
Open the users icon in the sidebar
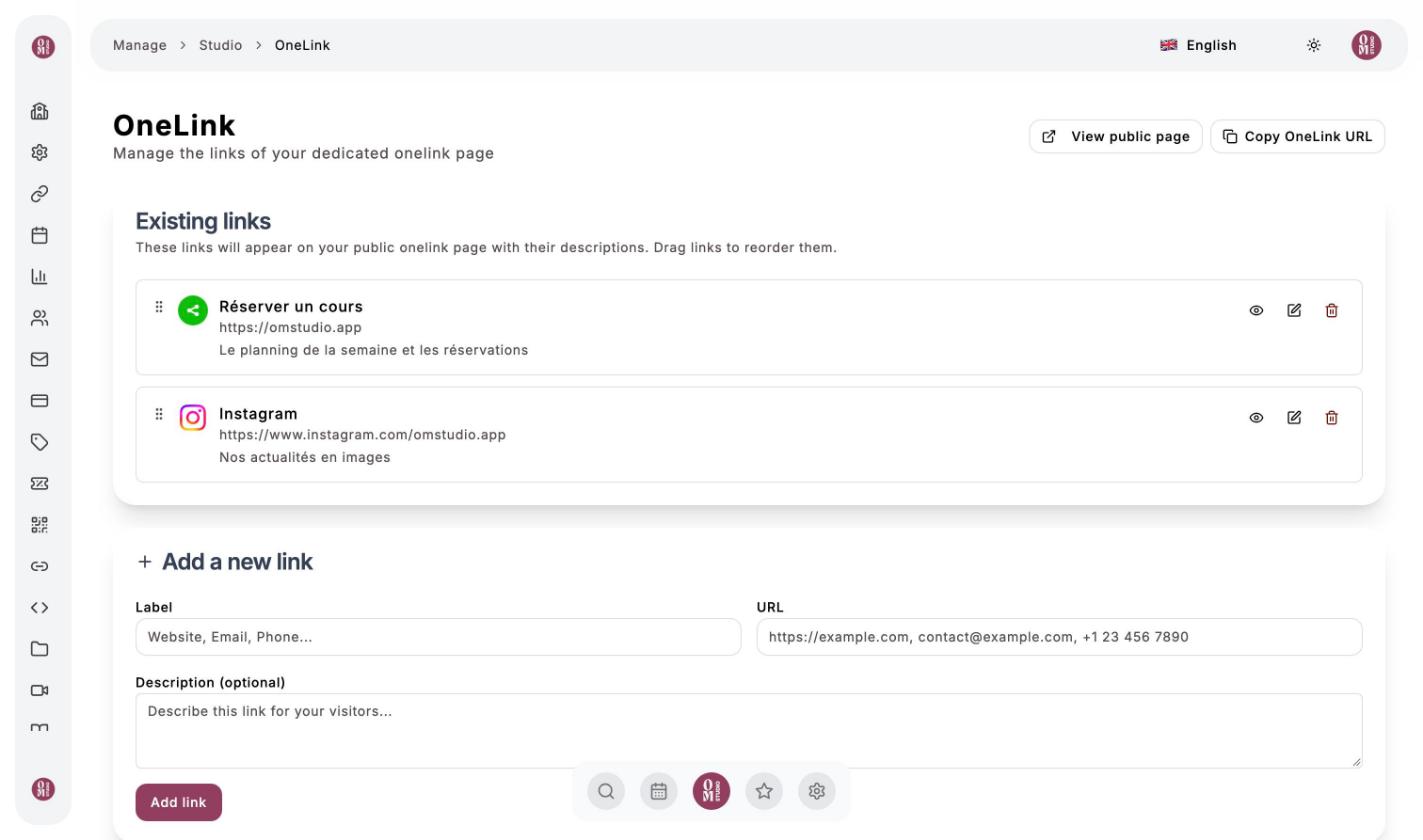[x=40, y=318]
